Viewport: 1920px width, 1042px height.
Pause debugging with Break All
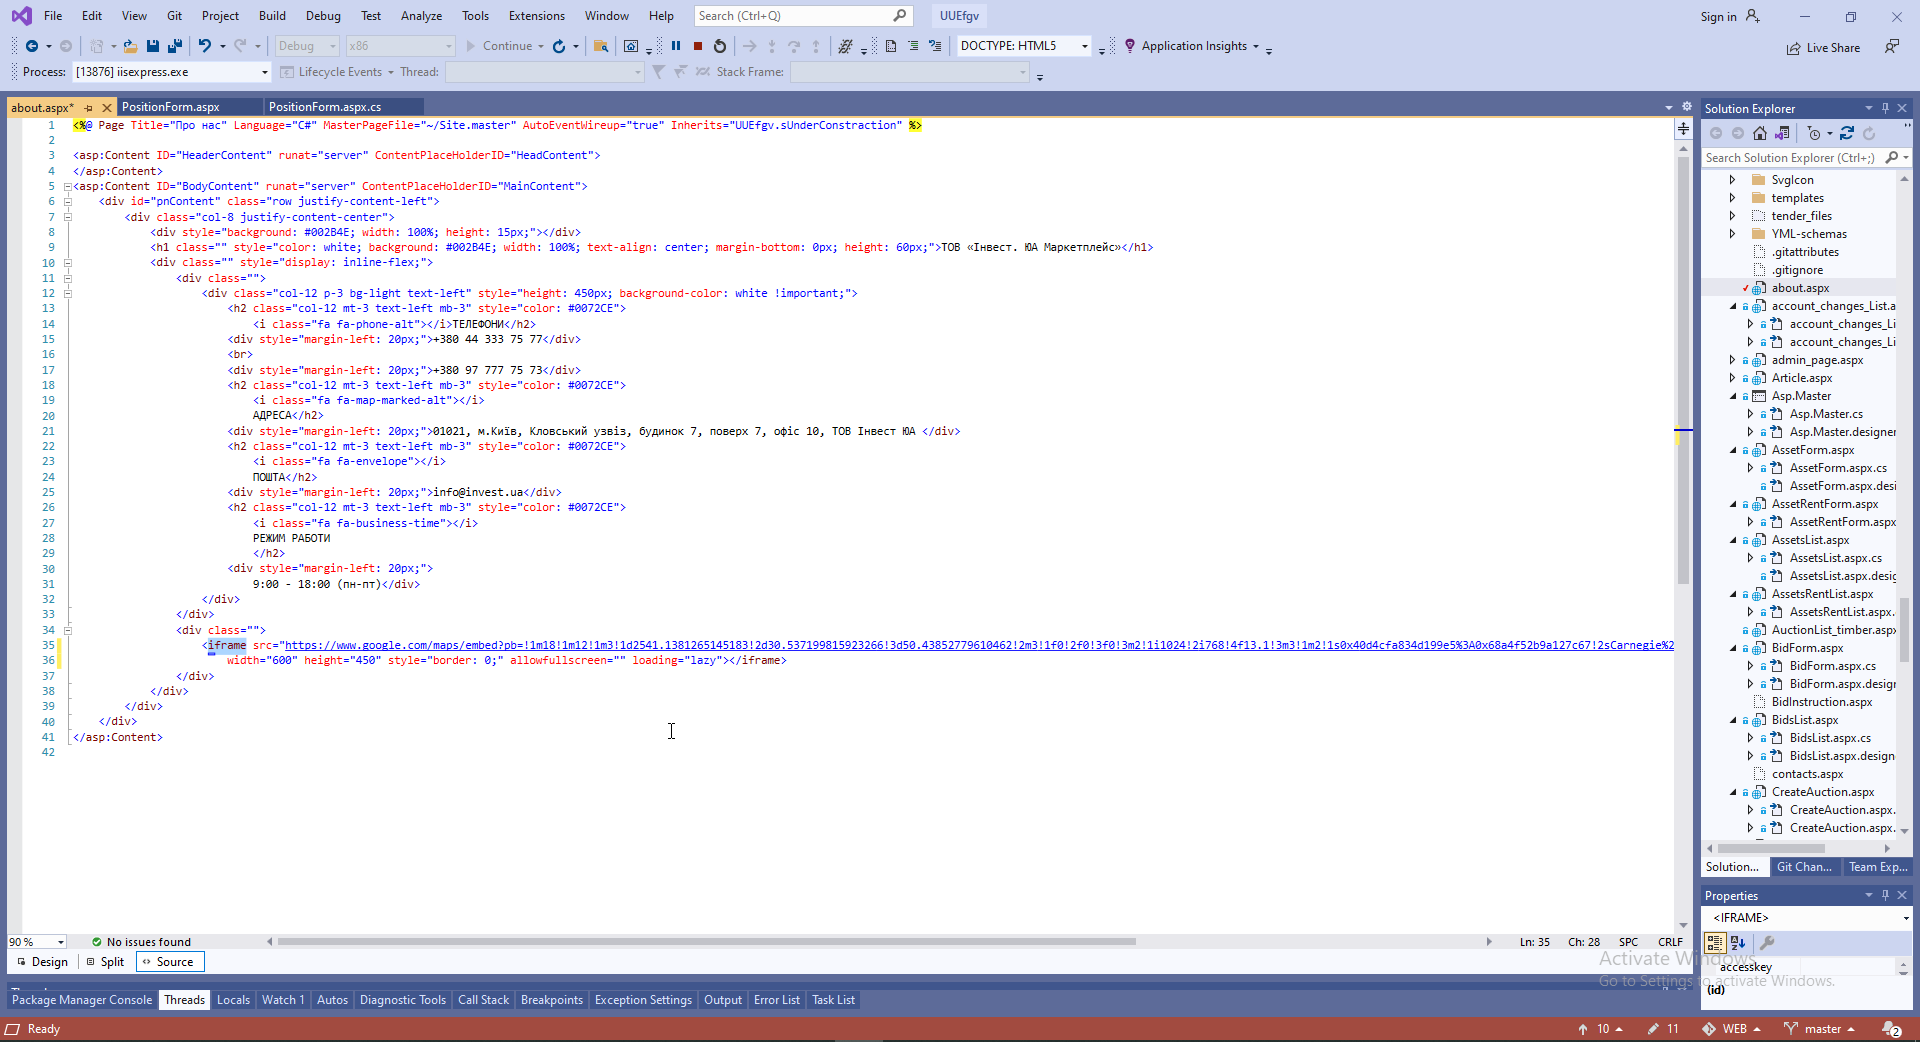coord(676,46)
